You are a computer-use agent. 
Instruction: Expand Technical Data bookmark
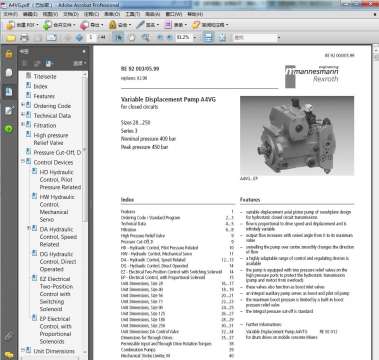(x=23, y=115)
